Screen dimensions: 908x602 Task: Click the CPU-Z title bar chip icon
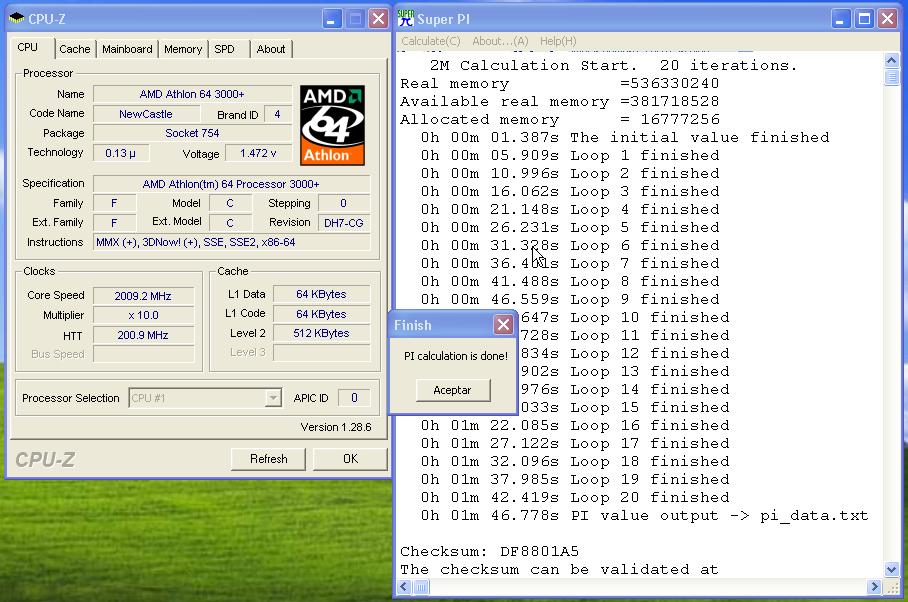17,18
